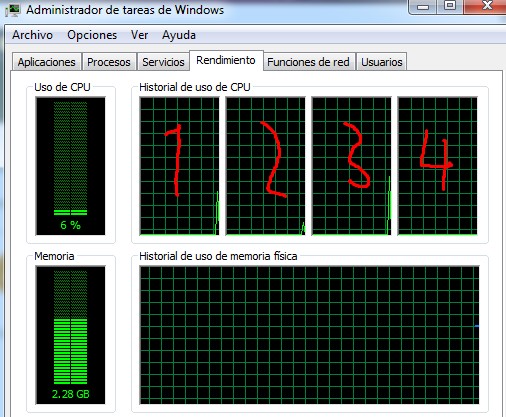The width and height of the screenshot is (506, 417).
Task: Click the Uso de CPU 6% meter
Action: pyautogui.click(x=70, y=166)
